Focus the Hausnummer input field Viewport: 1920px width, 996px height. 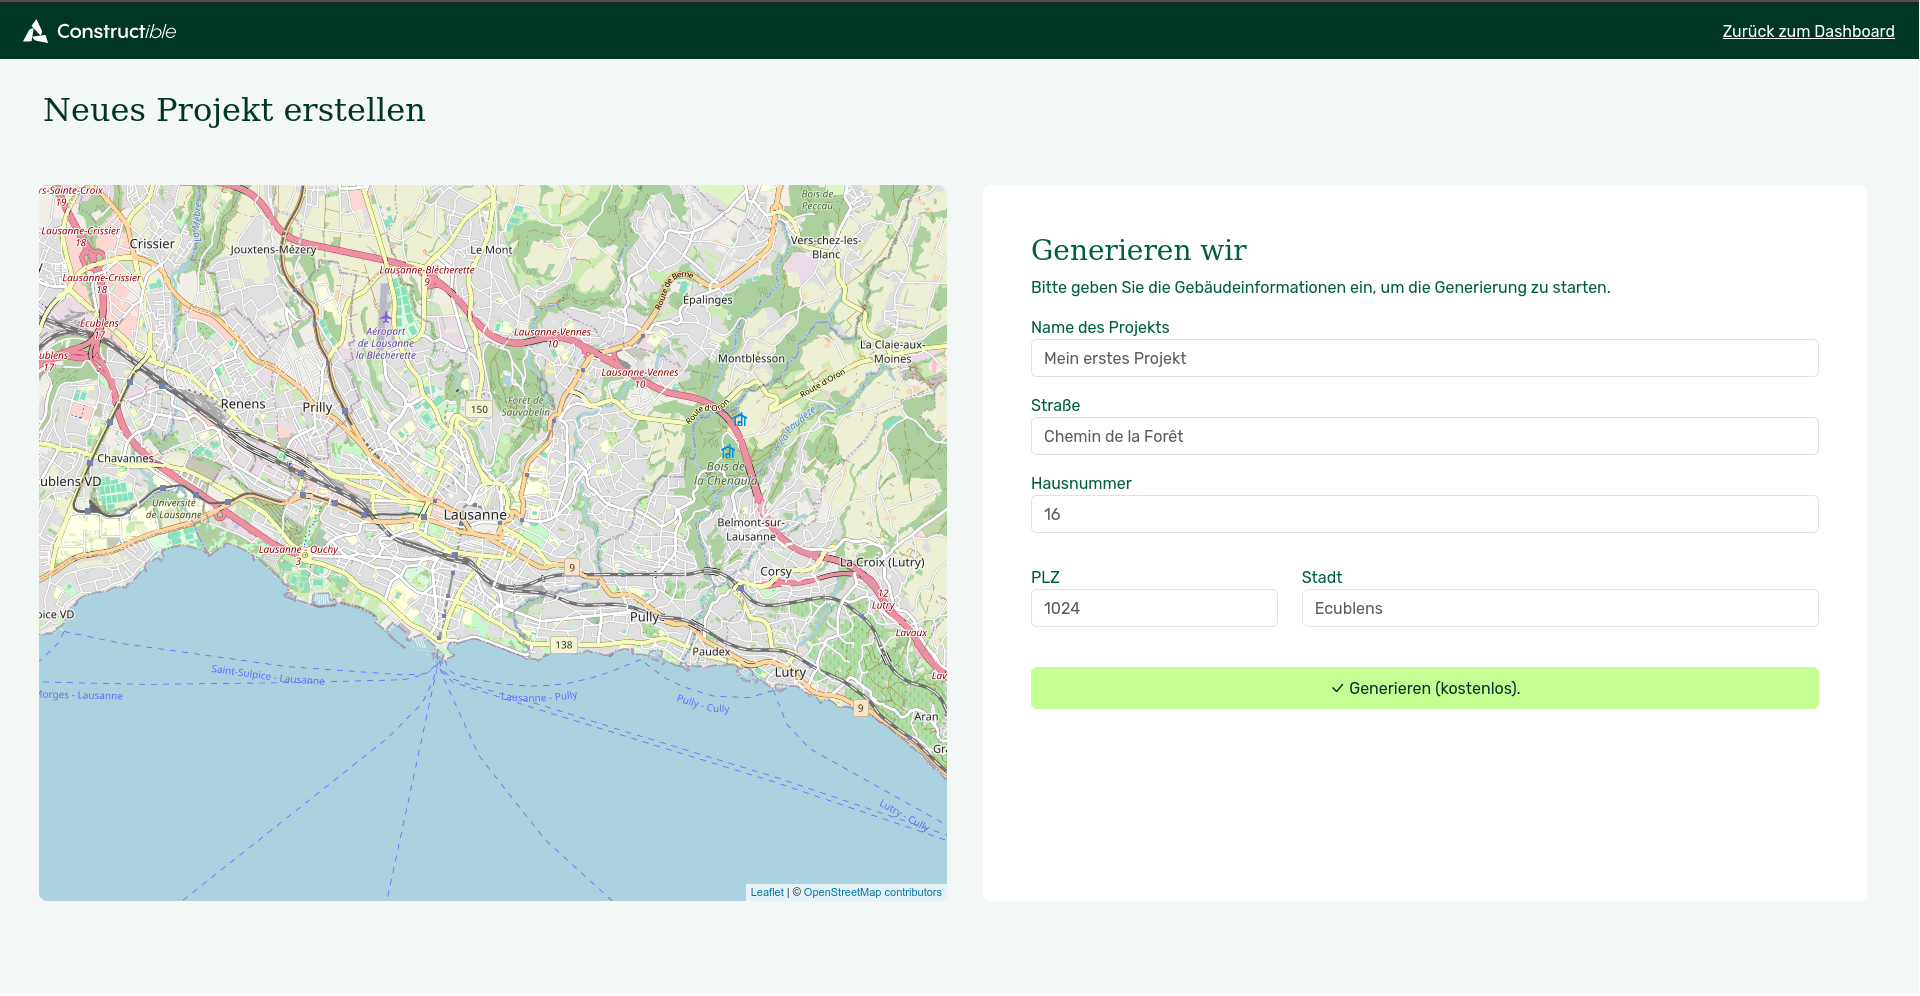pos(1425,514)
